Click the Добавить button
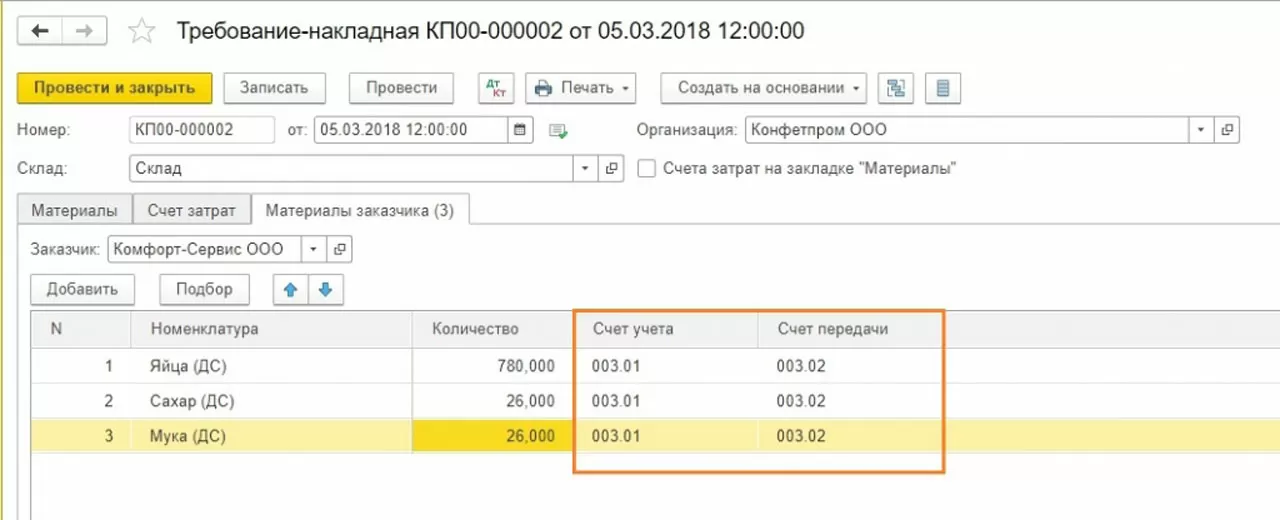1280x520 pixels. click(x=82, y=289)
